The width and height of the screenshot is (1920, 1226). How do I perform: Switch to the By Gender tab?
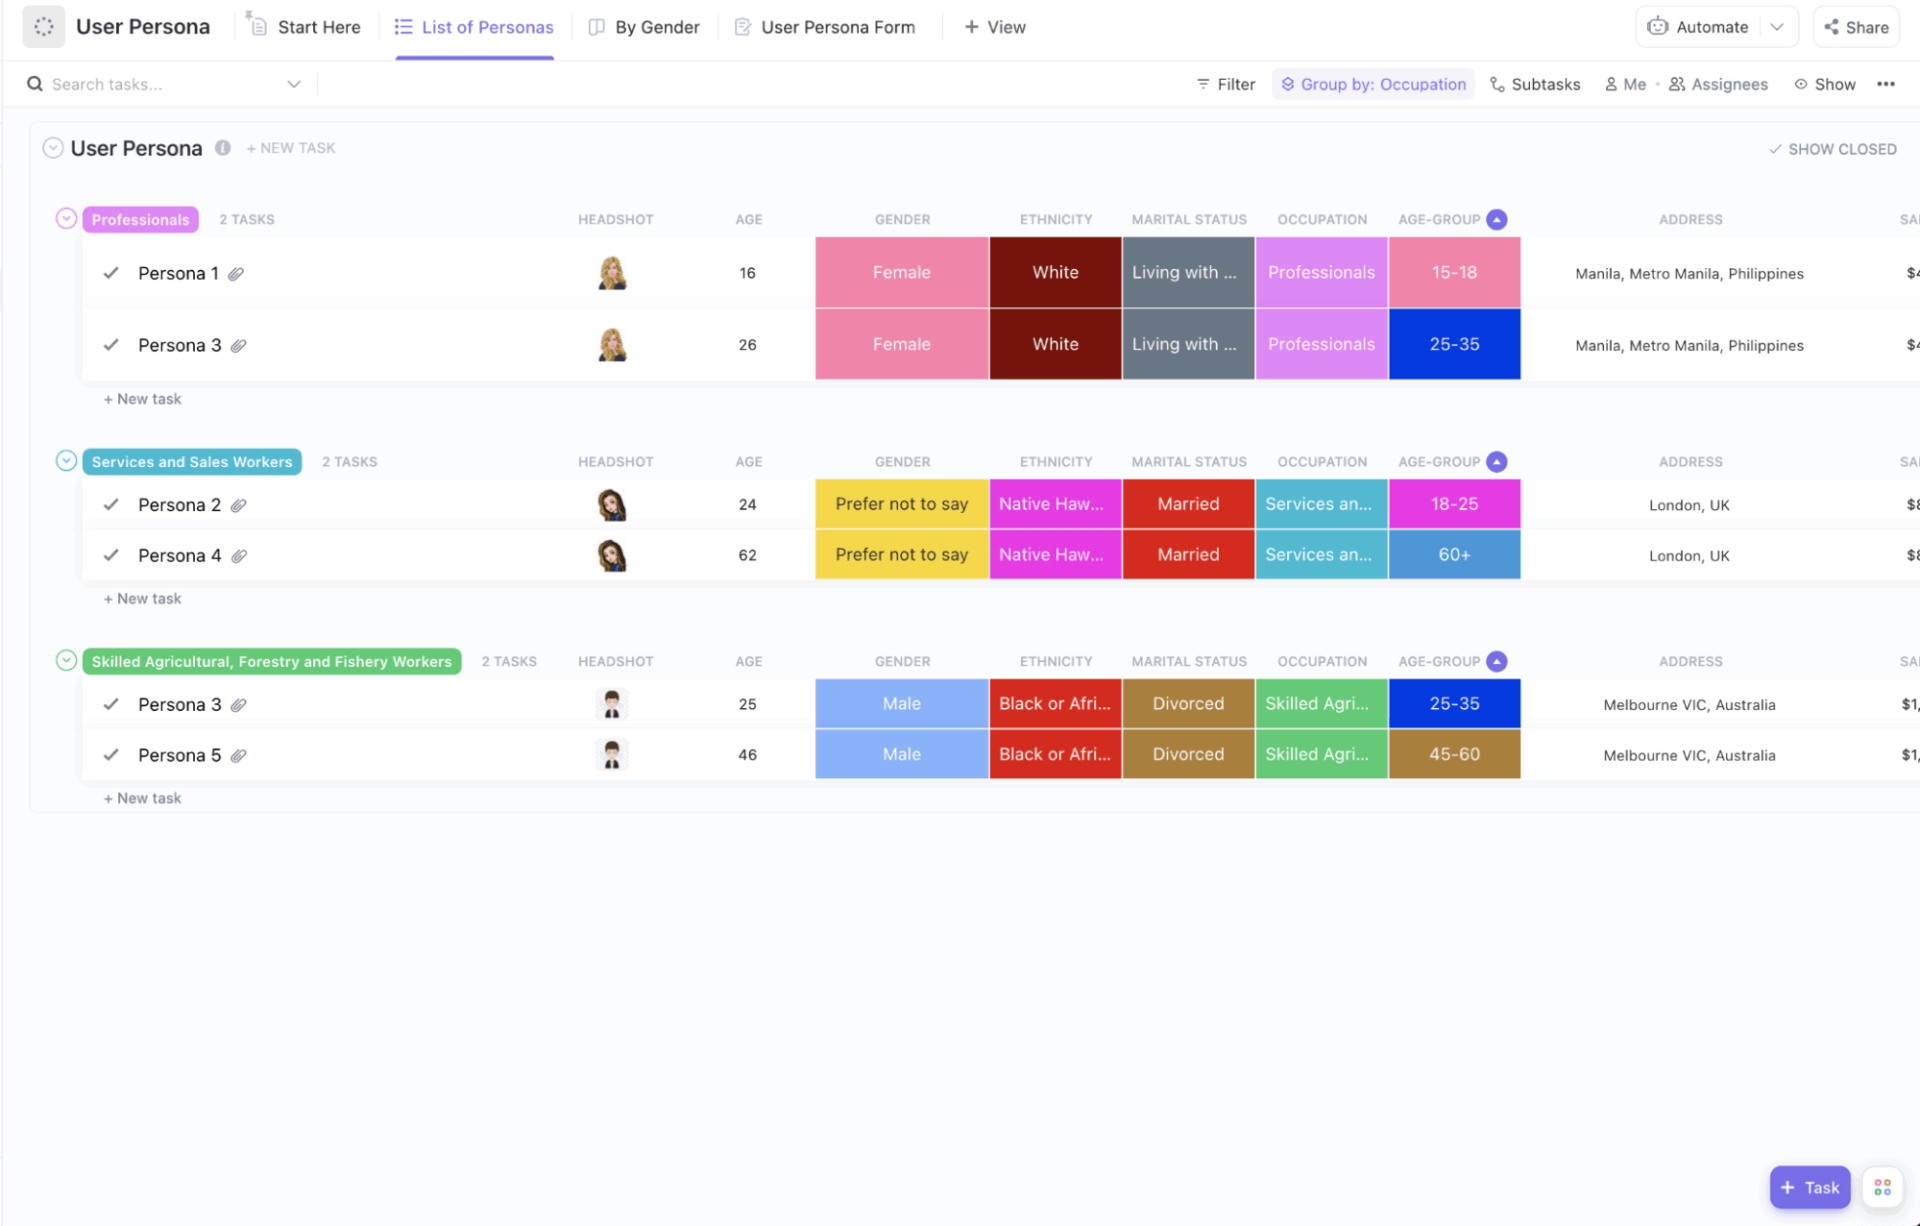click(x=644, y=27)
